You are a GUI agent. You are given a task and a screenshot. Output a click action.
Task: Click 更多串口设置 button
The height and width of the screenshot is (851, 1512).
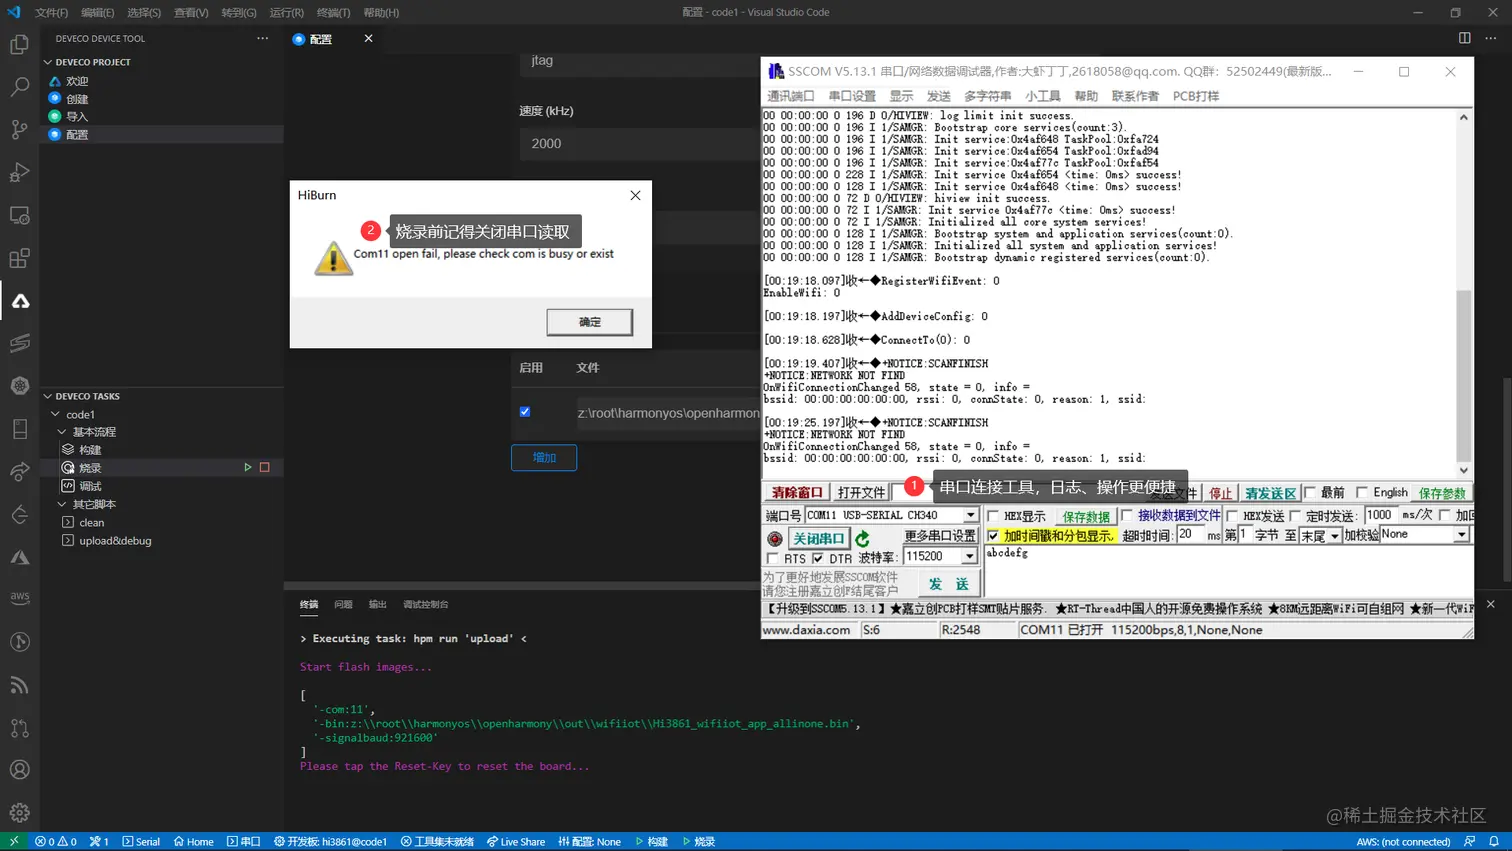(940, 536)
